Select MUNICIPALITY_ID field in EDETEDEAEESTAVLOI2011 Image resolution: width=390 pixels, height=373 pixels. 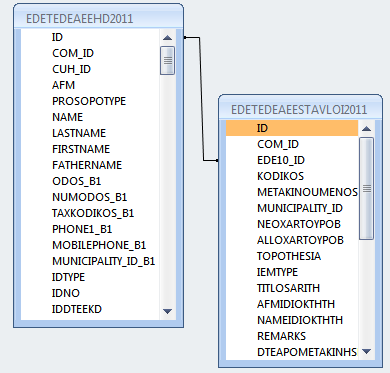(x=292, y=208)
